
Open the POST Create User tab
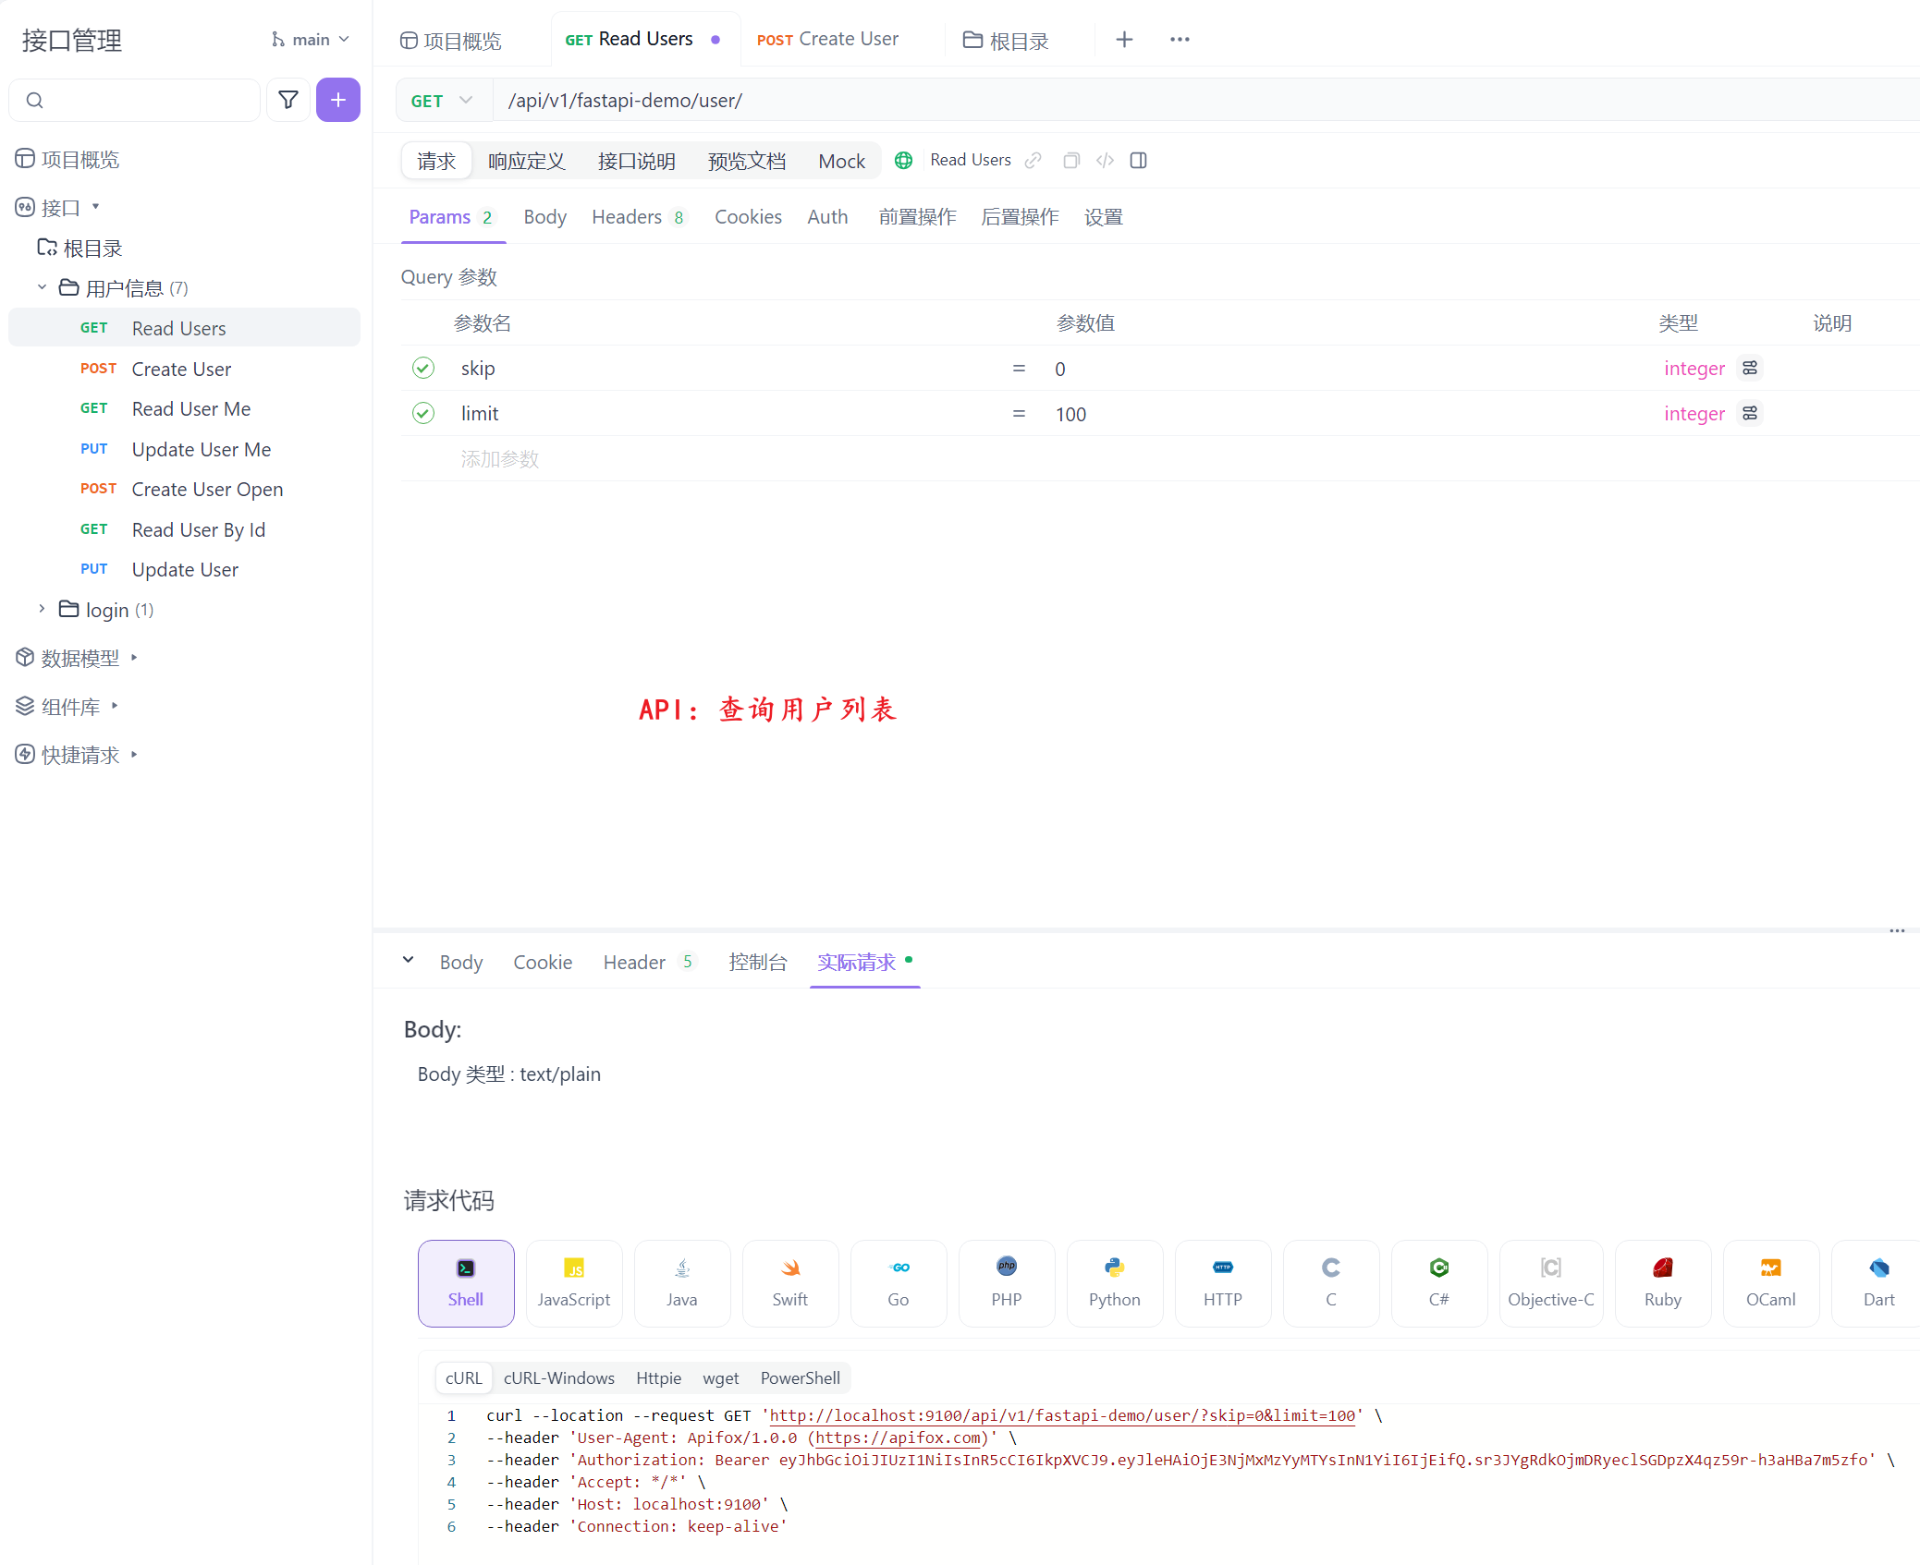(828, 39)
